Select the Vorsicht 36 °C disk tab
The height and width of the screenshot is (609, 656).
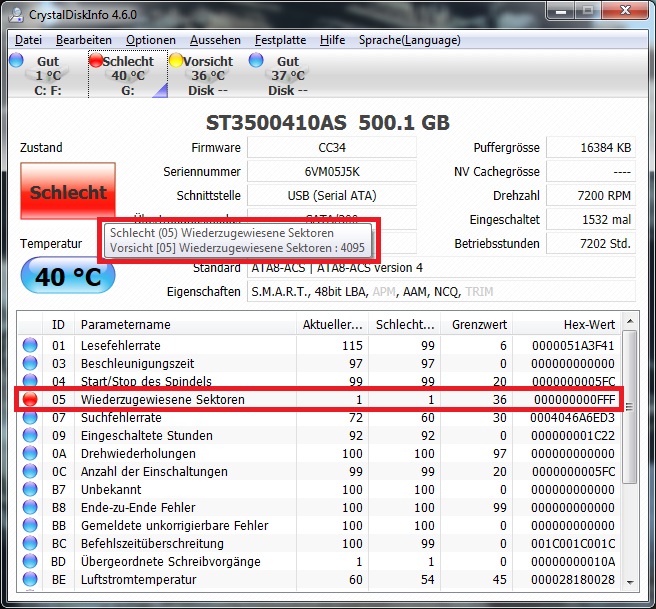[207, 75]
